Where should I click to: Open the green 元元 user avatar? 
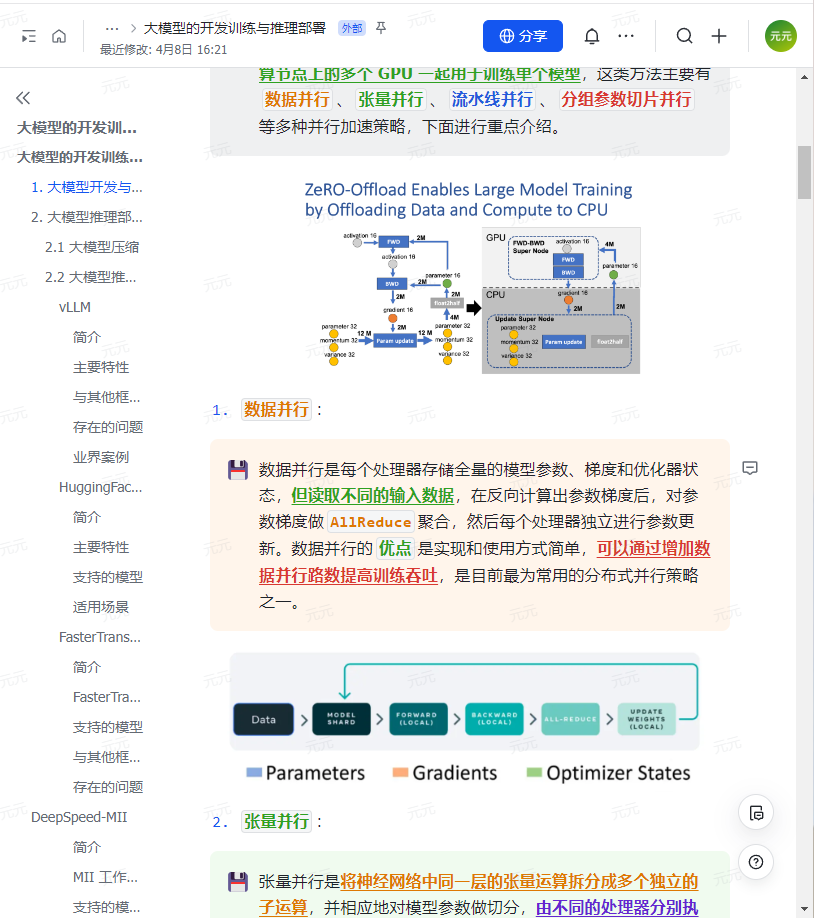click(x=781, y=36)
